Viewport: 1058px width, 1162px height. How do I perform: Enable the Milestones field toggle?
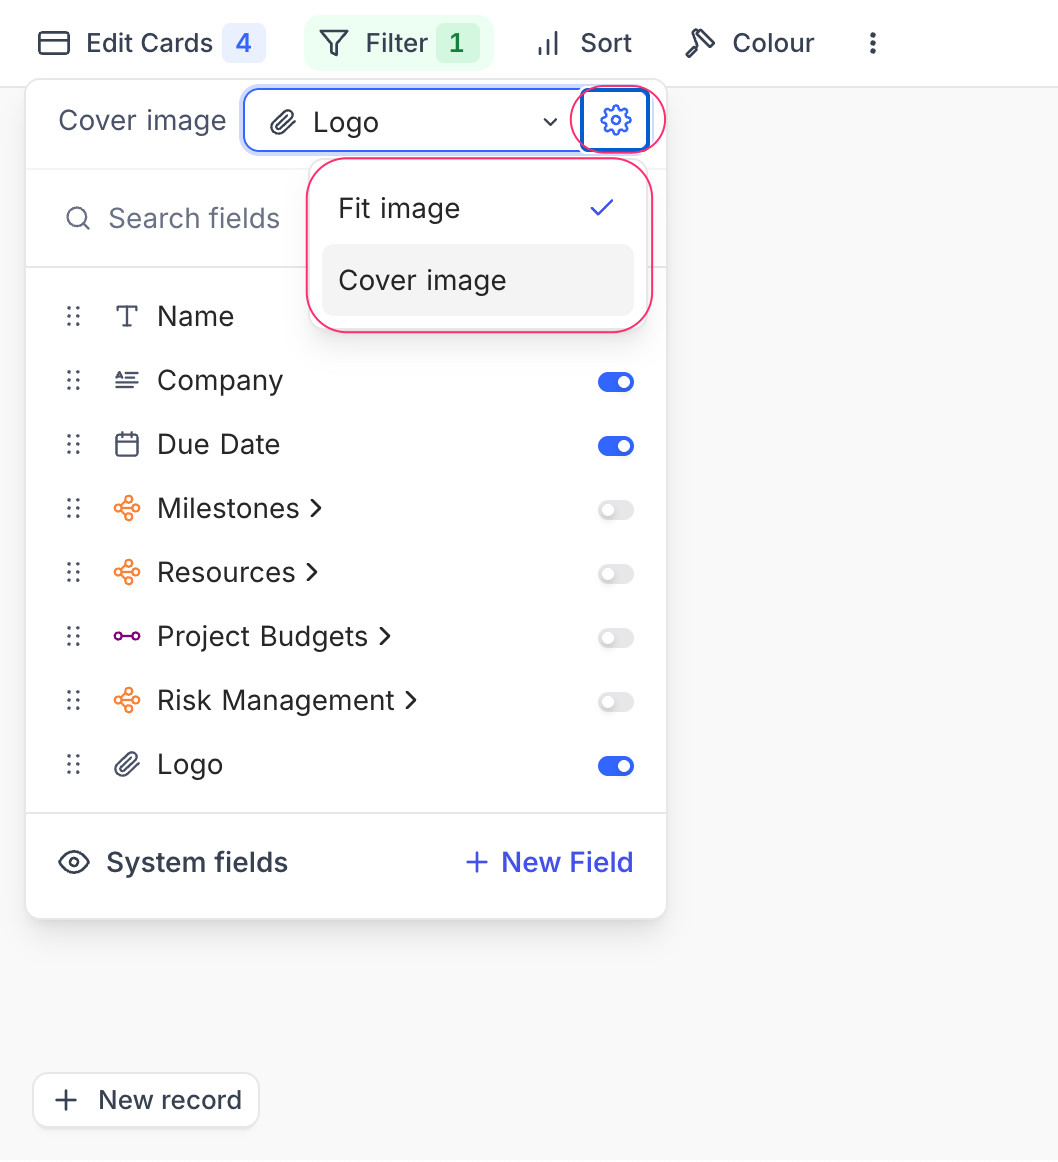616,509
